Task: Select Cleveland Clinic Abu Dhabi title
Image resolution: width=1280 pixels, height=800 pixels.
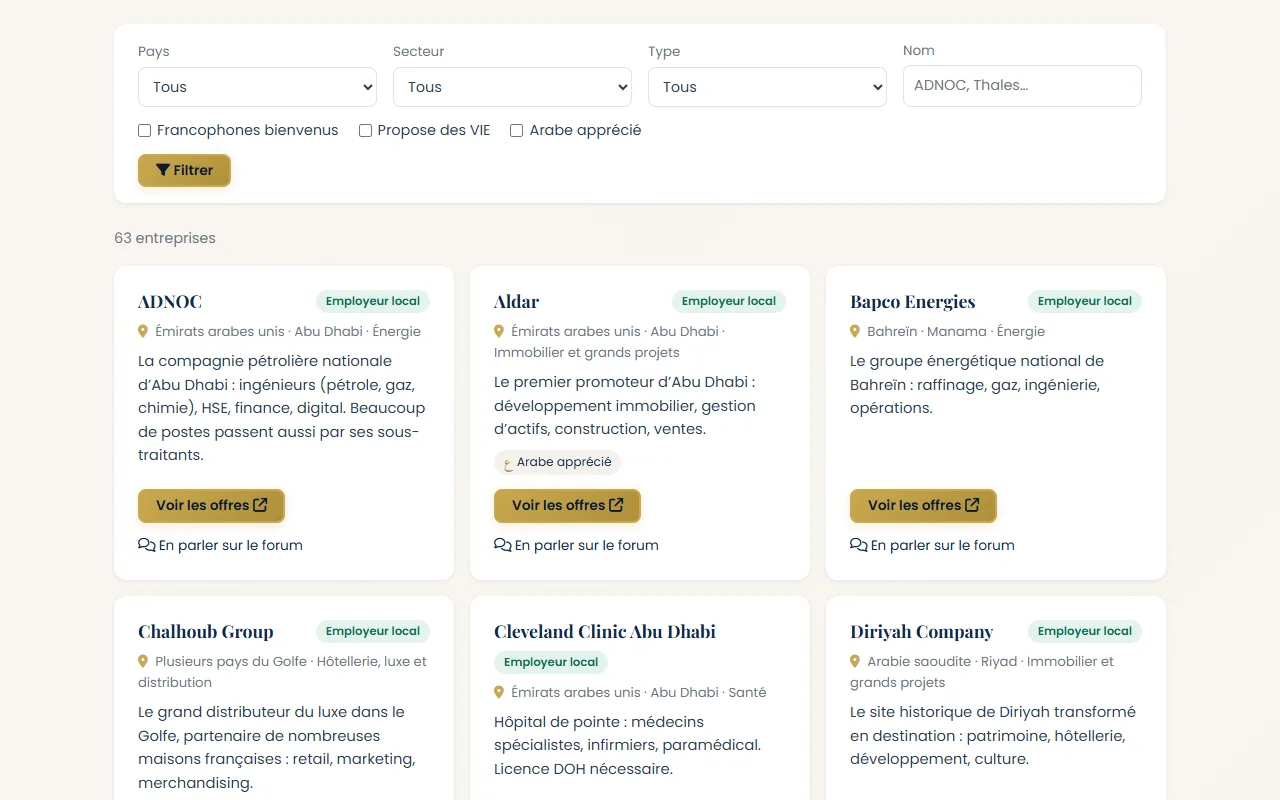Action: (x=605, y=632)
